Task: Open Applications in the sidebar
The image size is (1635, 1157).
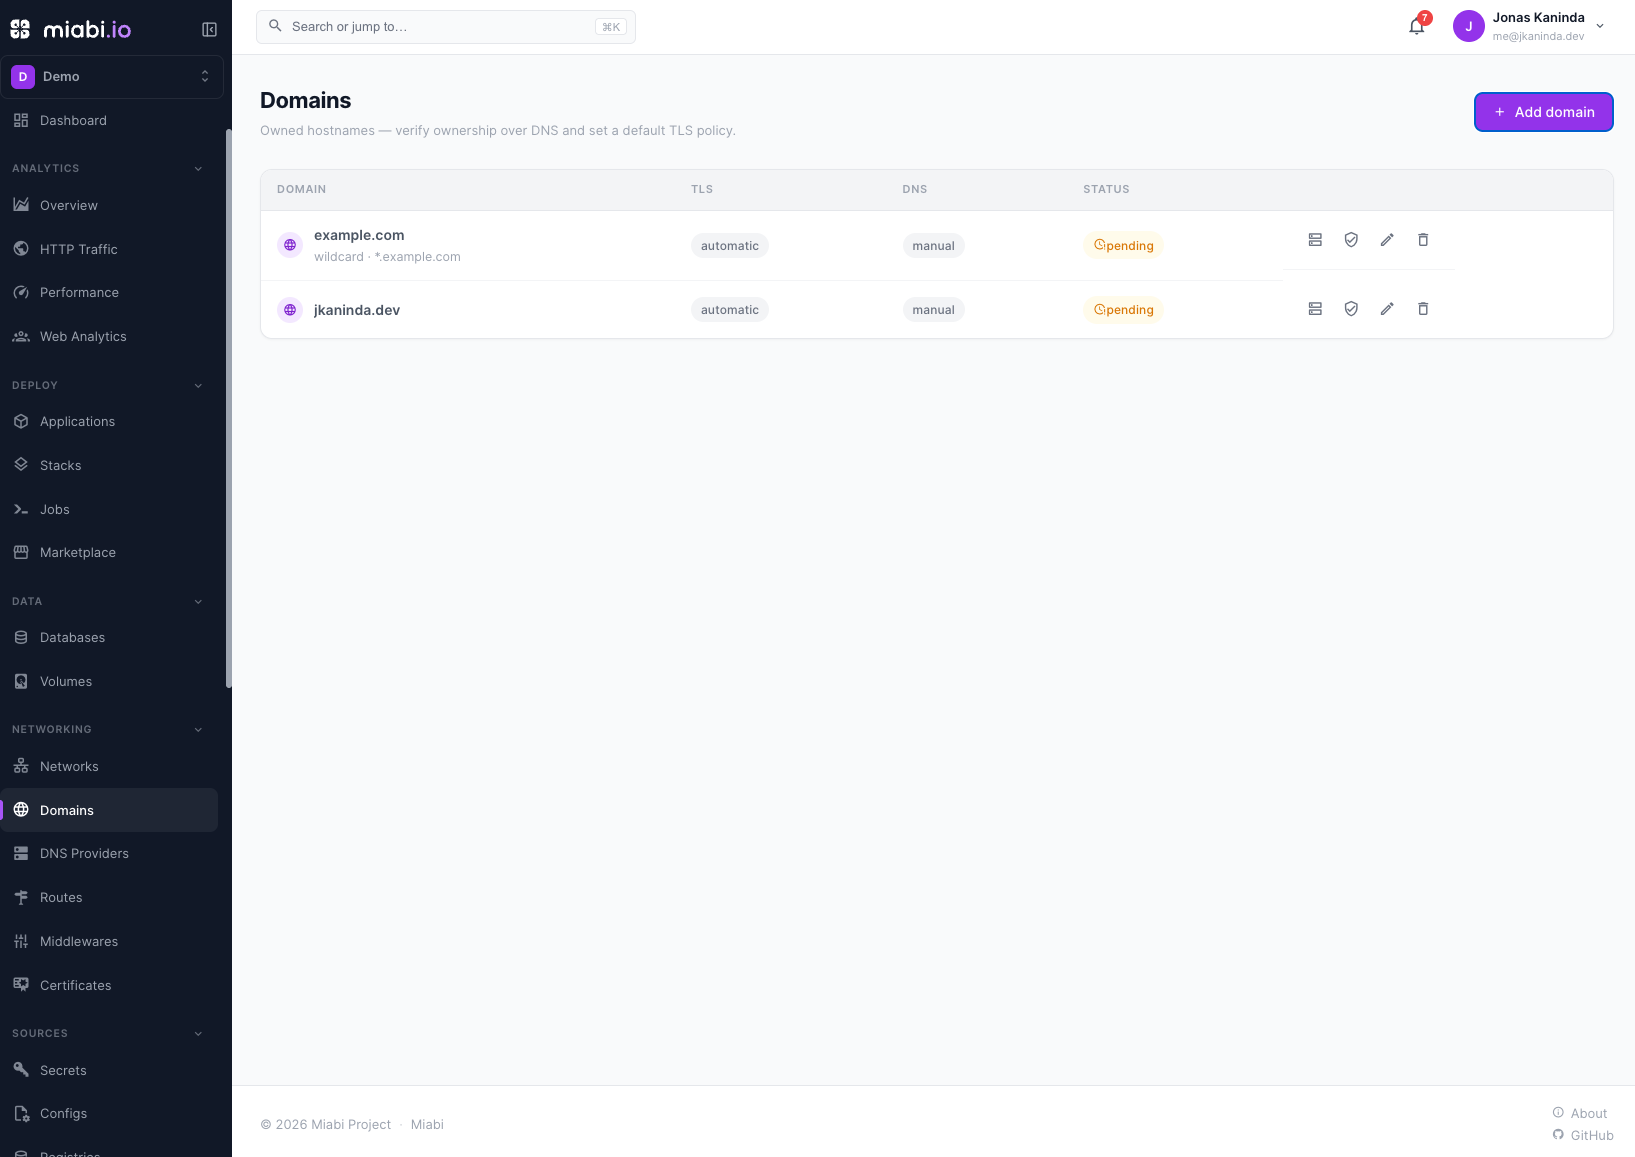Action: click(109, 422)
